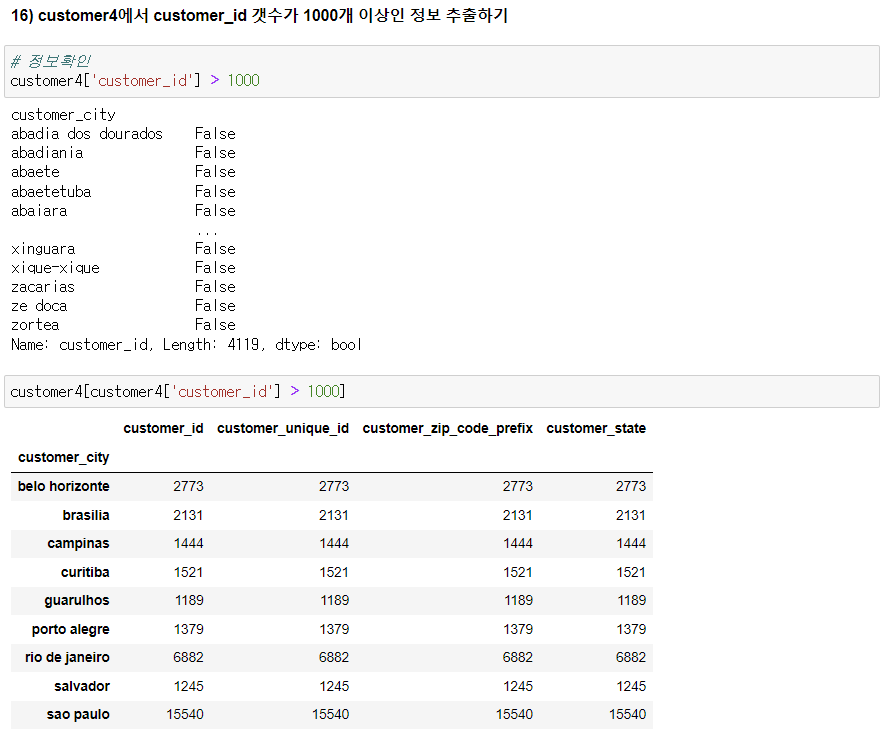Image resolution: width=891 pixels, height=745 pixels.
Task: Click customer_id value 2773 for belo horizonte
Action: tap(188, 486)
